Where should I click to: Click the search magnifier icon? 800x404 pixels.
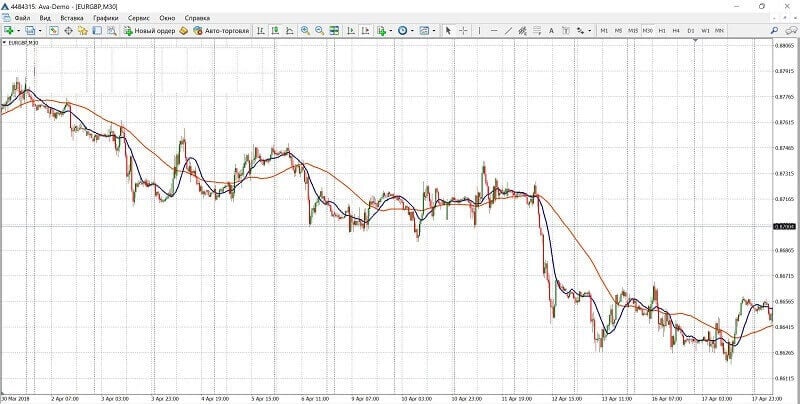click(774, 31)
